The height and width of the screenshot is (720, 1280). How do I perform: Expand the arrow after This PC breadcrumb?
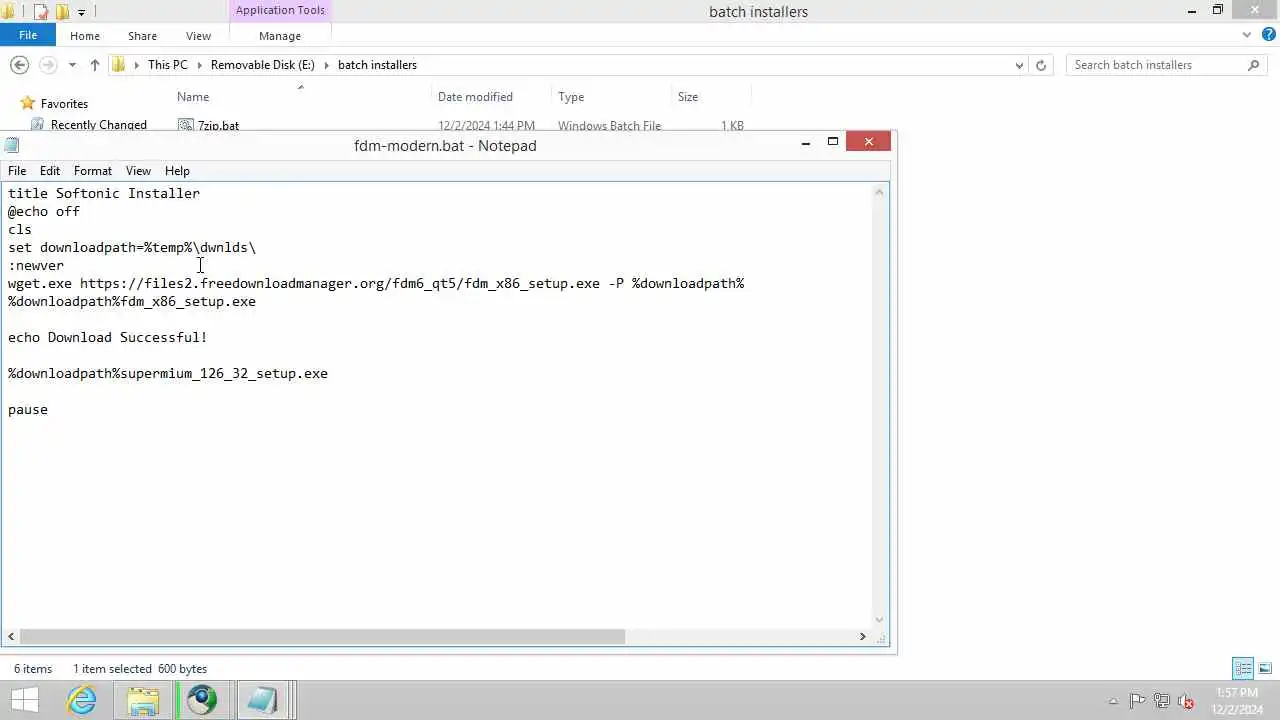[x=199, y=65]
